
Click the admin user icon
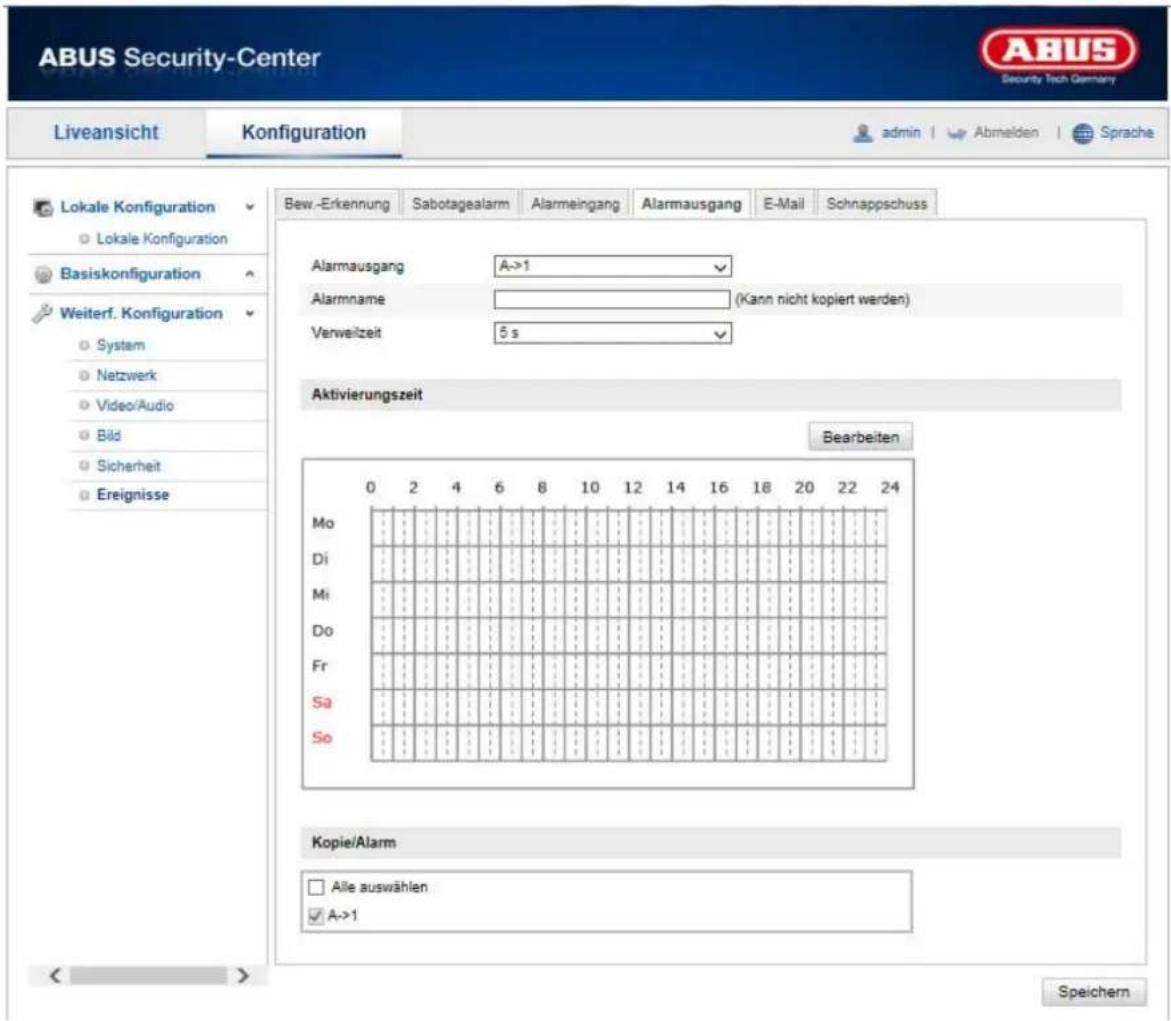pyautogui.click(x=863, y=133)
